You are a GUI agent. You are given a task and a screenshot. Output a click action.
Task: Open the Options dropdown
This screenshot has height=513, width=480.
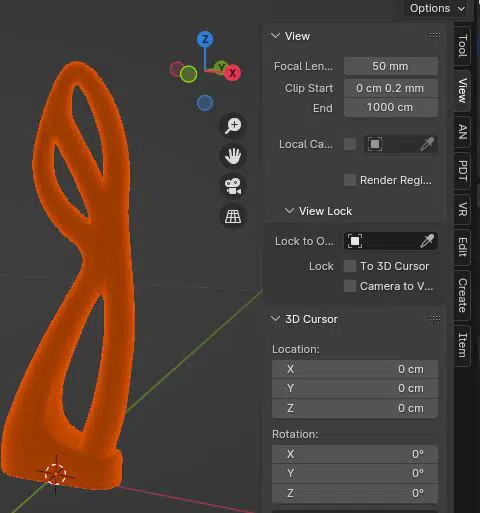click(437, 8)
